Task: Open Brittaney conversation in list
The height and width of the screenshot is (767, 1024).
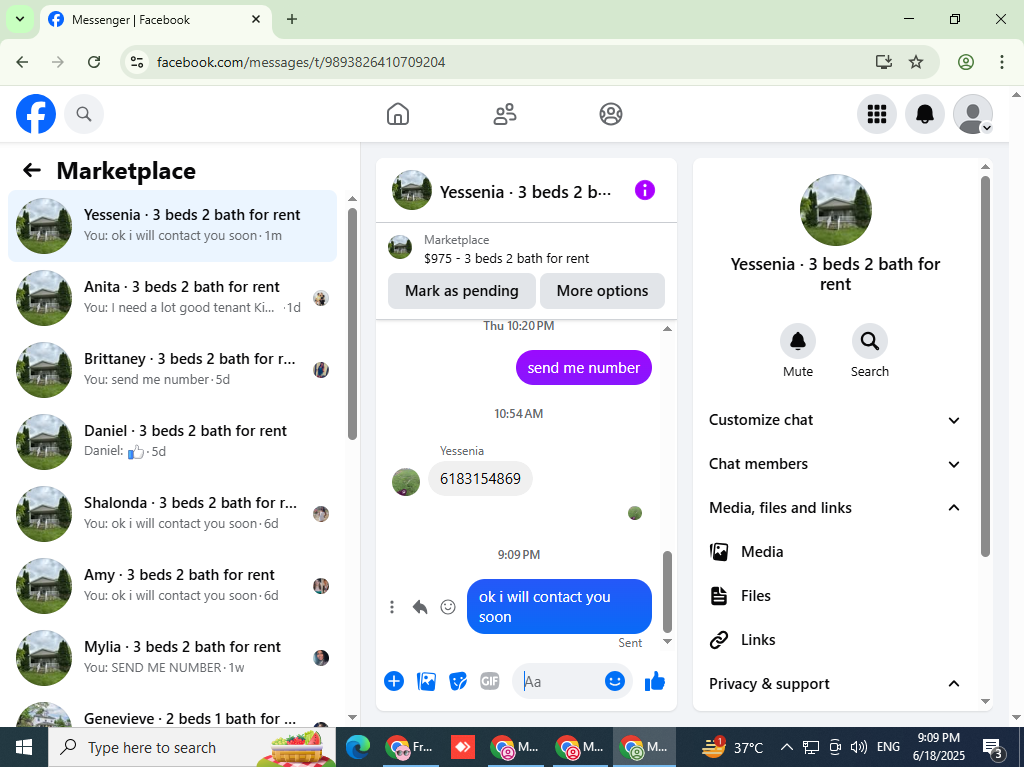Action: tap(172, 370)
